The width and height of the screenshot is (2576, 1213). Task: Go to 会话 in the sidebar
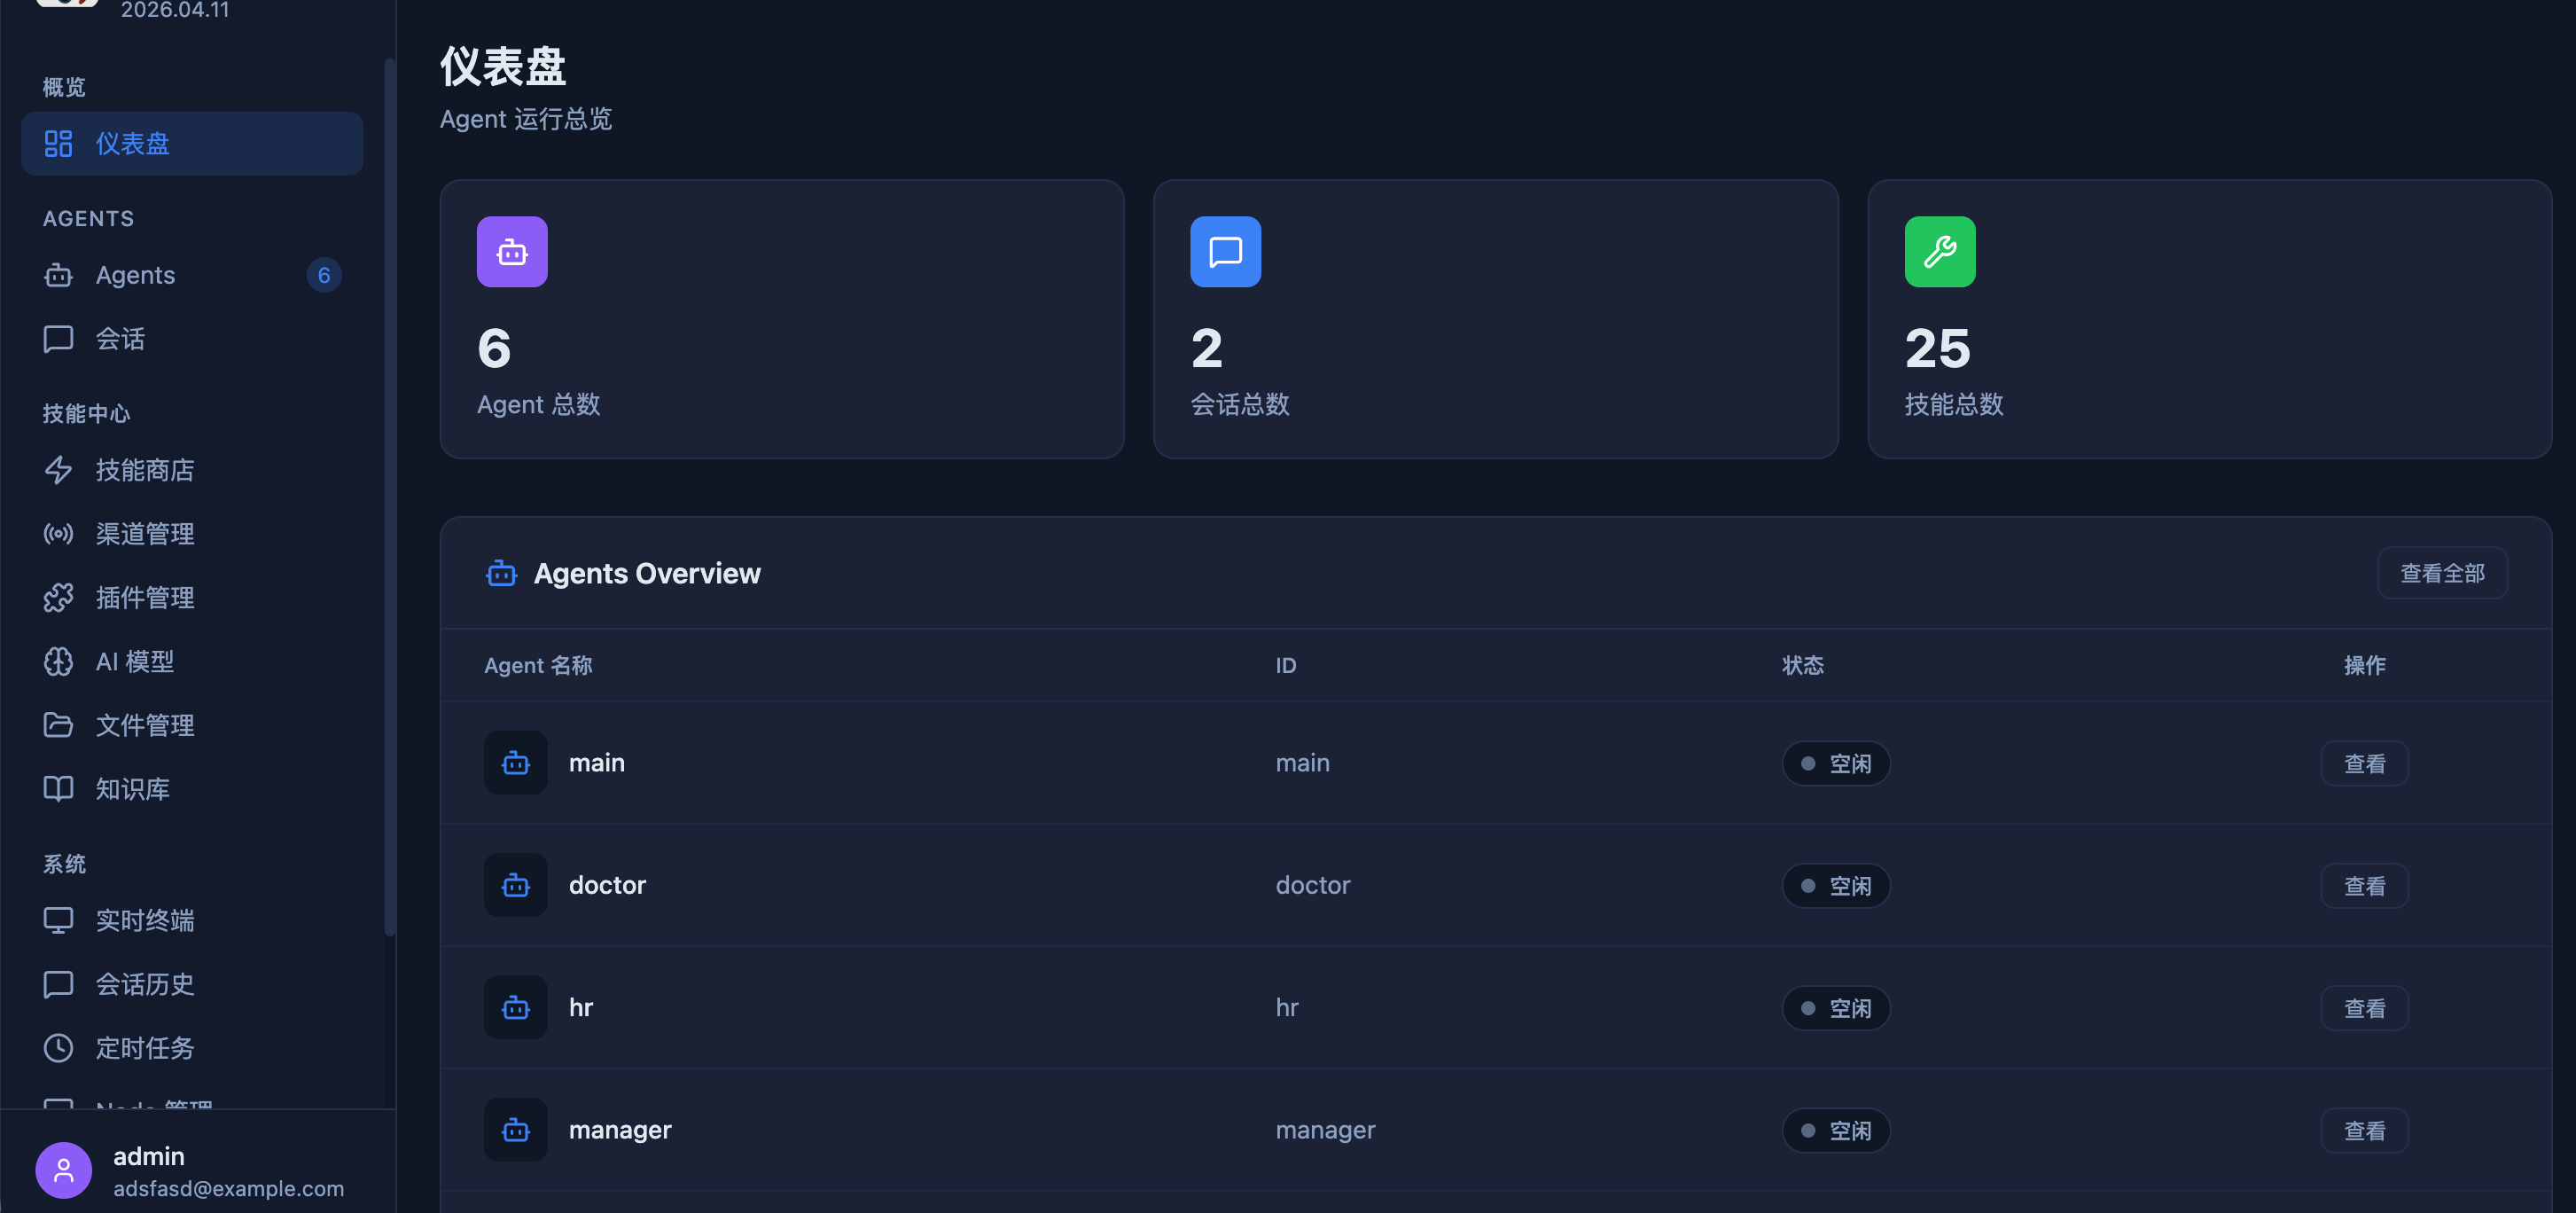191,339
